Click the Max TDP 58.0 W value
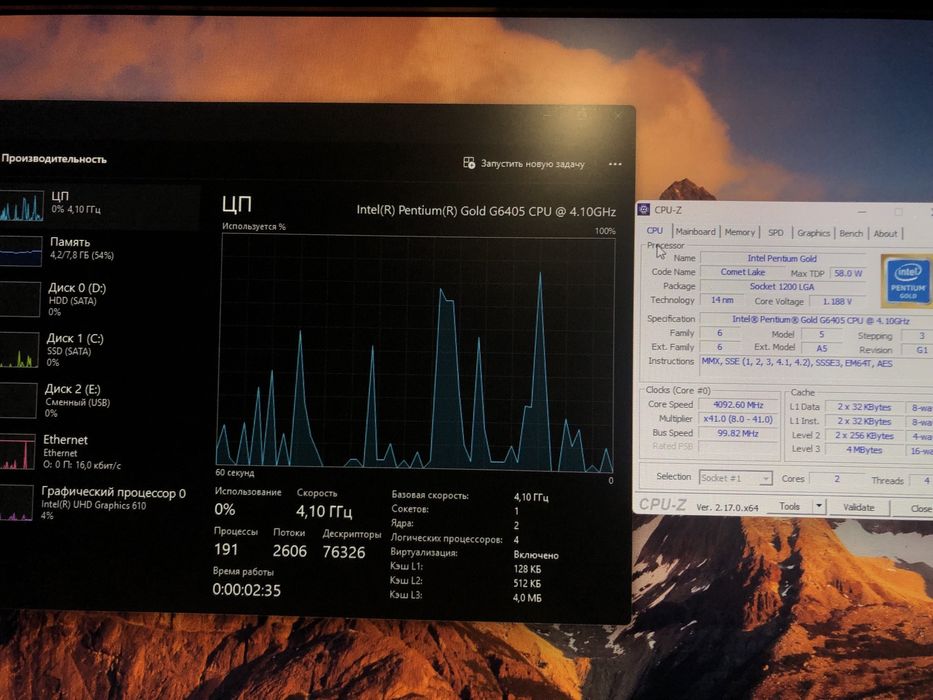933x700 pixels. click(847, 273)
